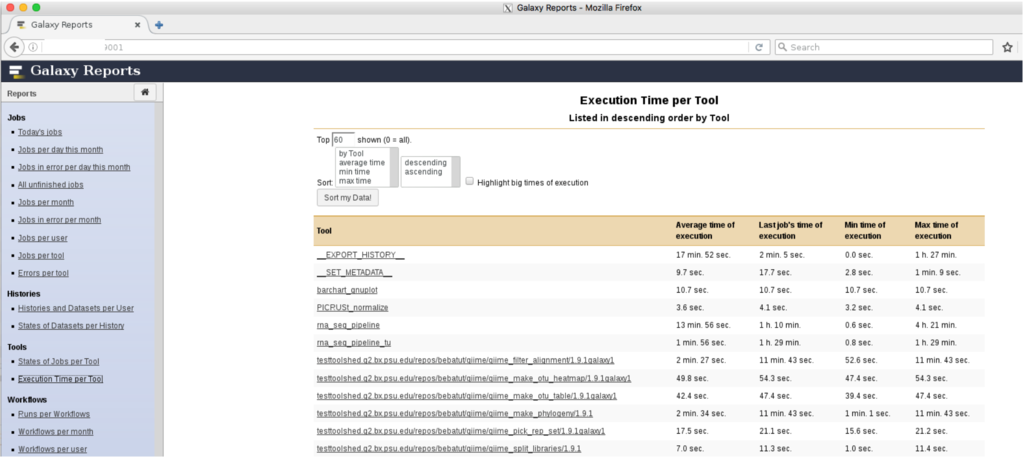Open a new tab with the plus icon

tap(159, 25)
